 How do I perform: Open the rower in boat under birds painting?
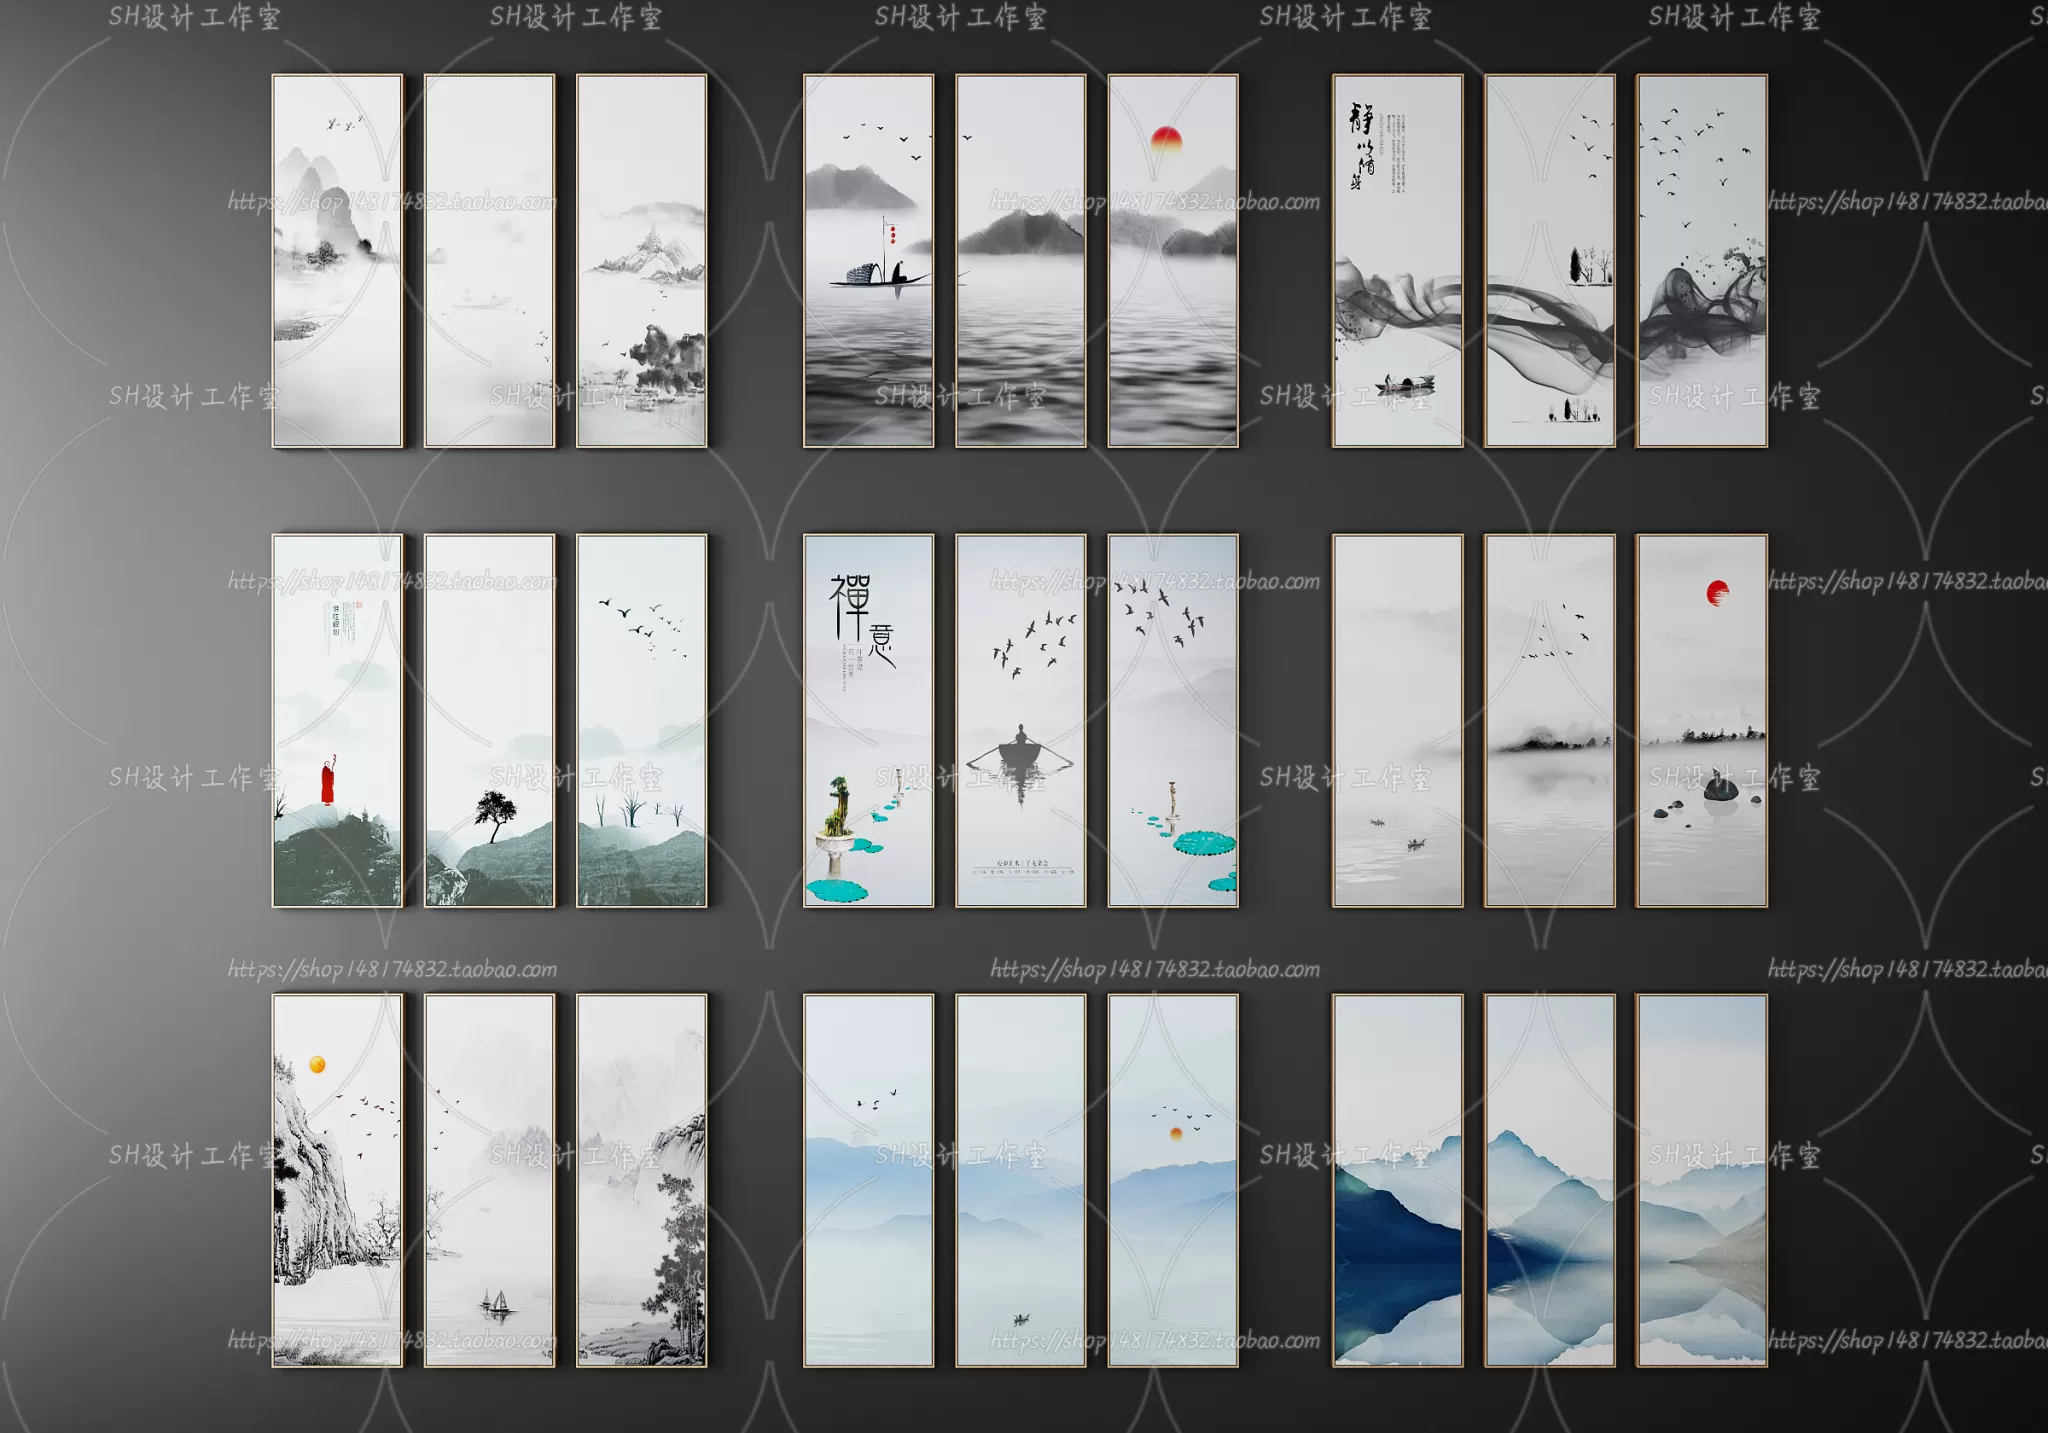[1020, 720]
